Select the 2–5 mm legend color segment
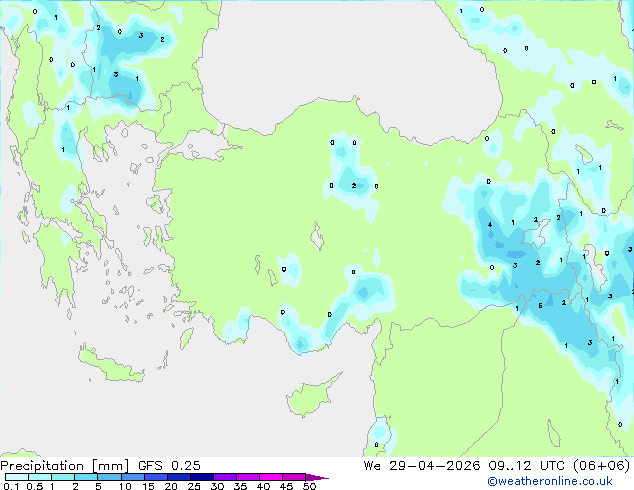Viewport: 634px width, 490px height. pos(86,477)
